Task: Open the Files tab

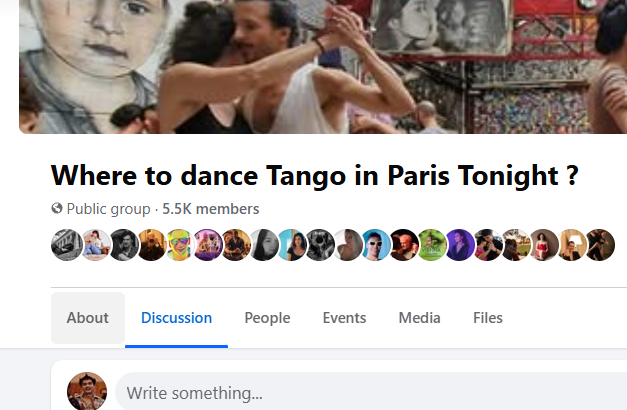Action: click(488, 318)
